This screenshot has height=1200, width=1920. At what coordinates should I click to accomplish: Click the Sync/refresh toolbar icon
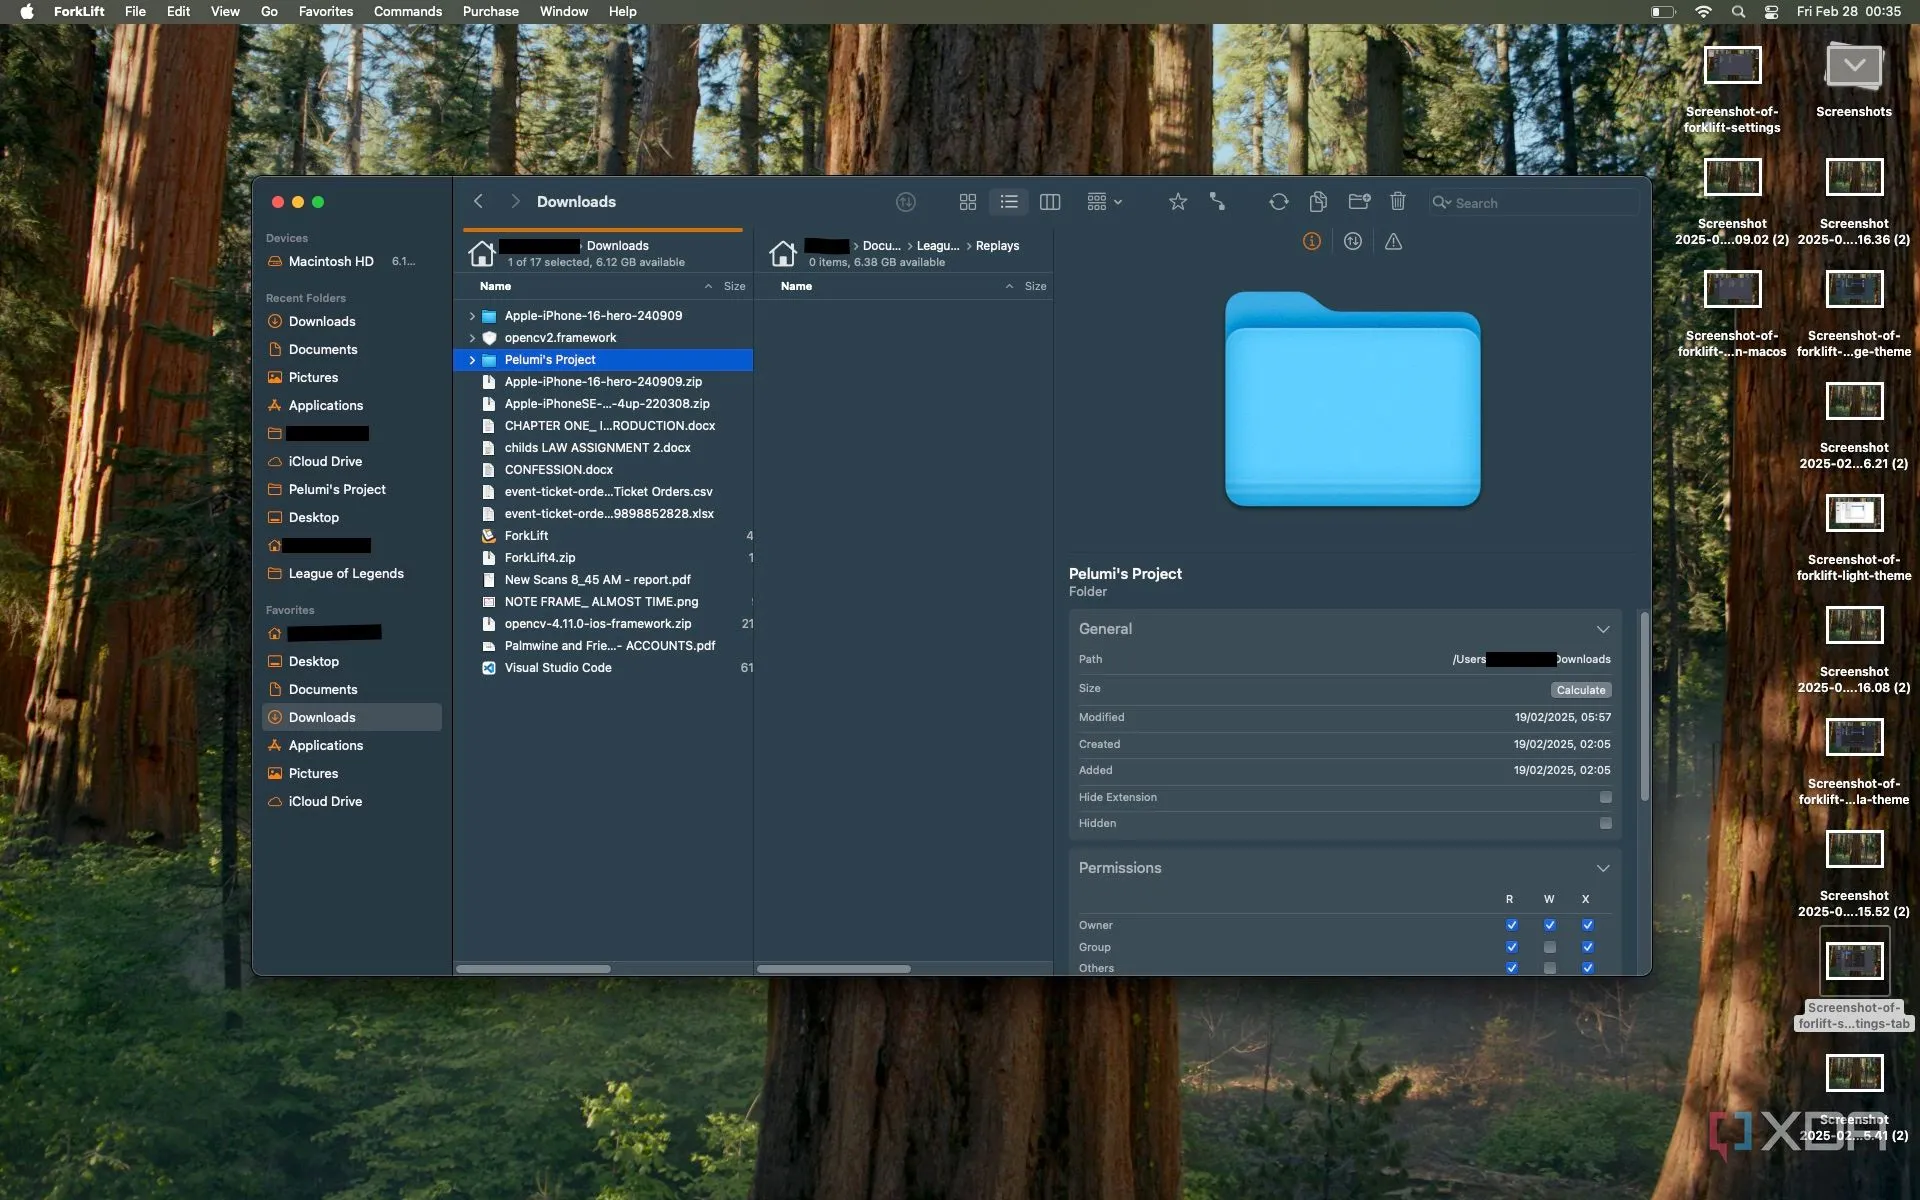click(1278, 202)
